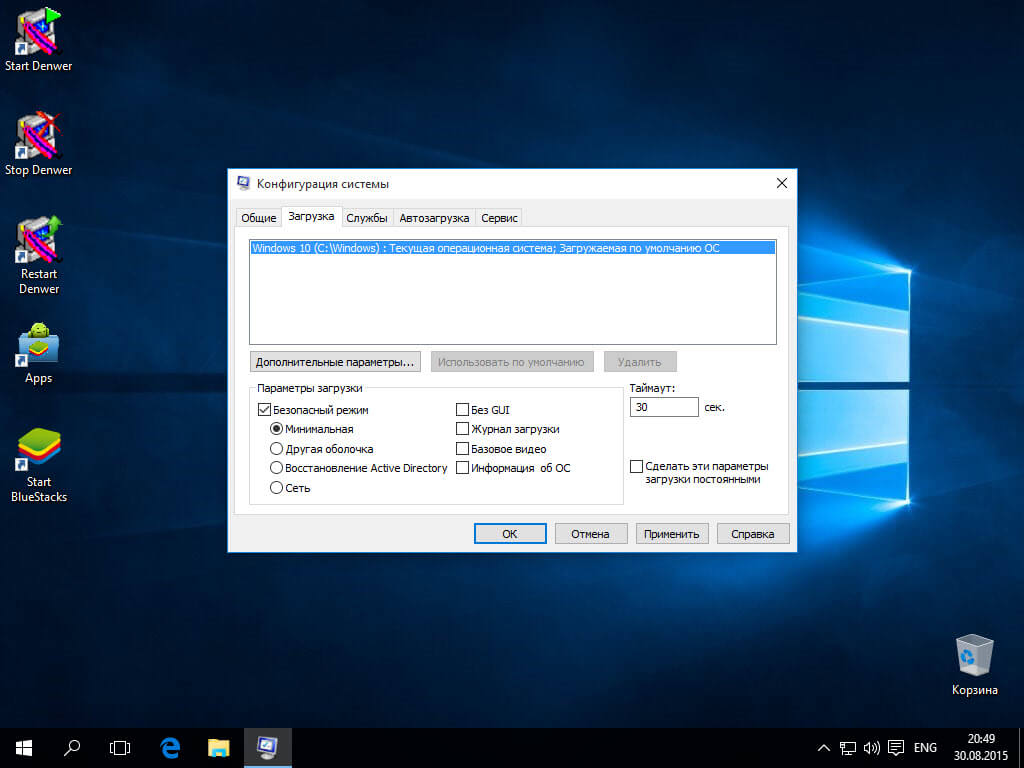Open the Windows Start menu
This screenshot has height=768, width=1024.
pyautogui.click(x=24, y=748)
